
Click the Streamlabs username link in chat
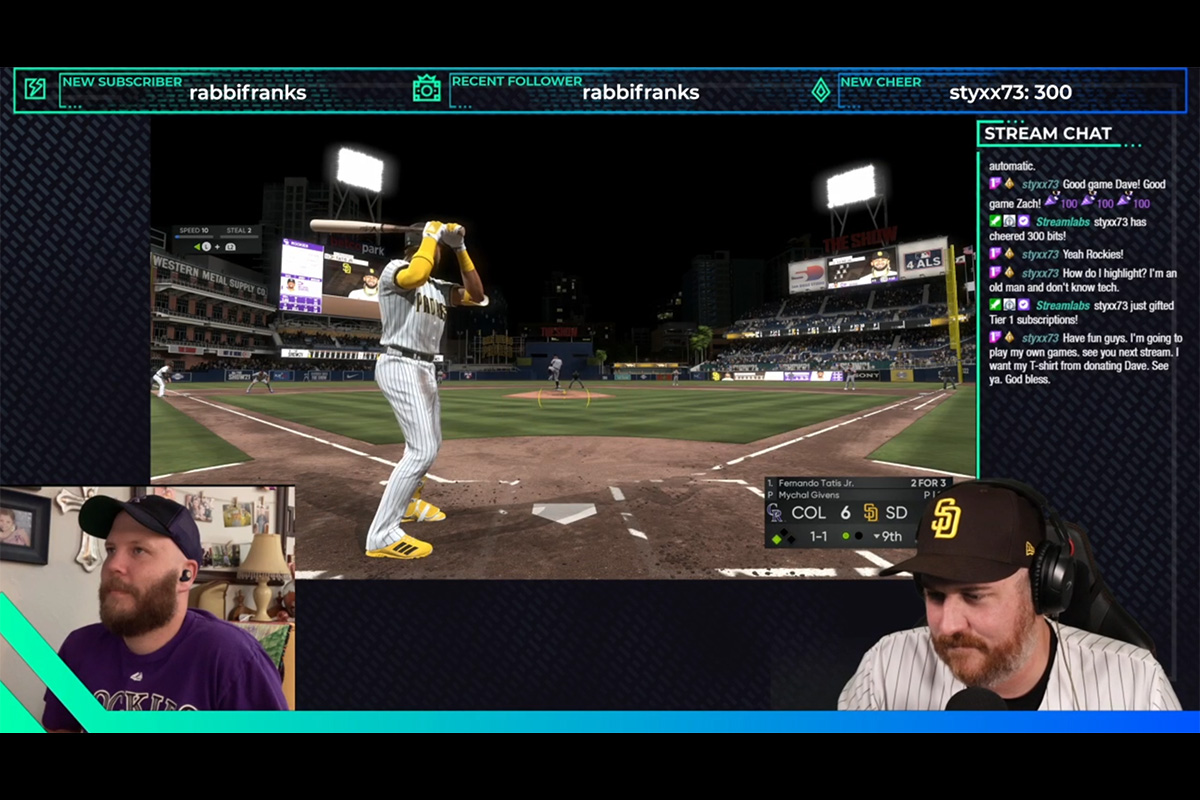click(x=1063, y=222)
